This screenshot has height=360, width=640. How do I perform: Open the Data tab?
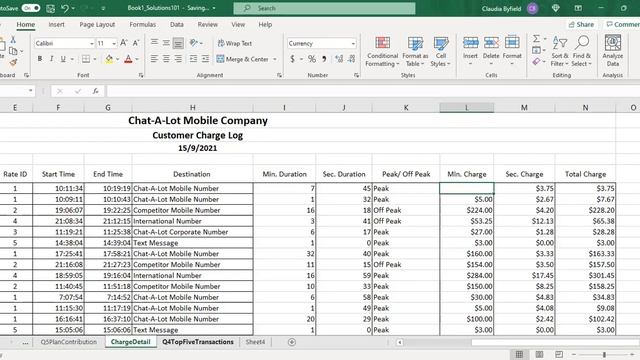click(x=177, y=24)
